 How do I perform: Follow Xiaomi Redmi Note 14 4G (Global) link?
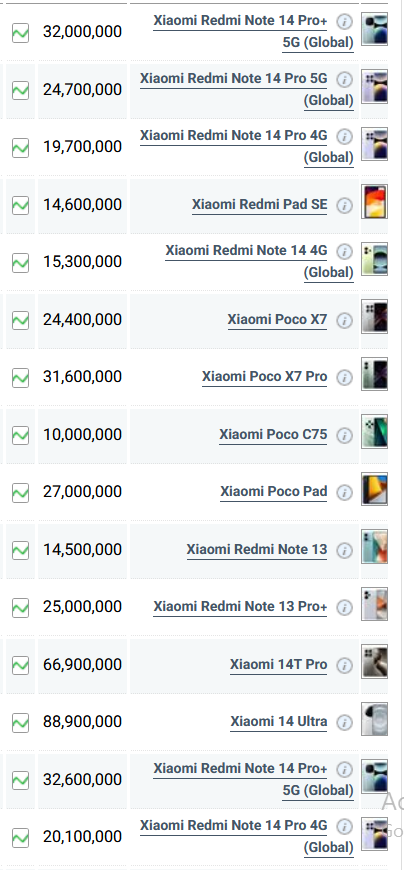(259, 261)
